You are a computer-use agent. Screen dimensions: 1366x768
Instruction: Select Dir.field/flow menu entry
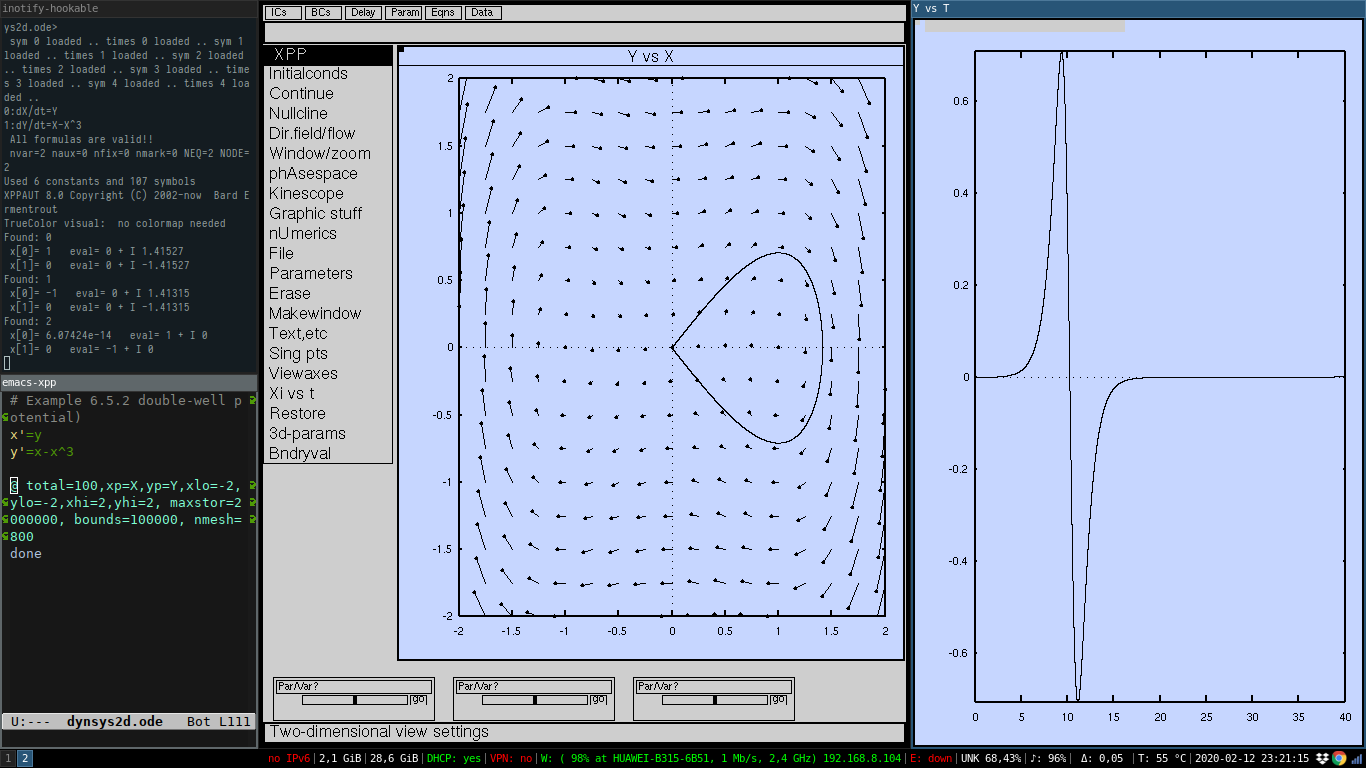coord(328,134)
